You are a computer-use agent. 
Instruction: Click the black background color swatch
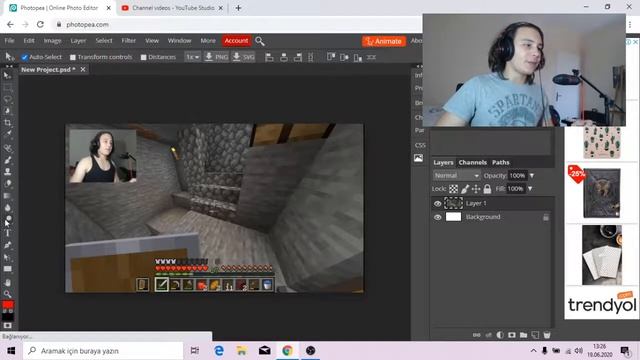(x=8, y=316)
